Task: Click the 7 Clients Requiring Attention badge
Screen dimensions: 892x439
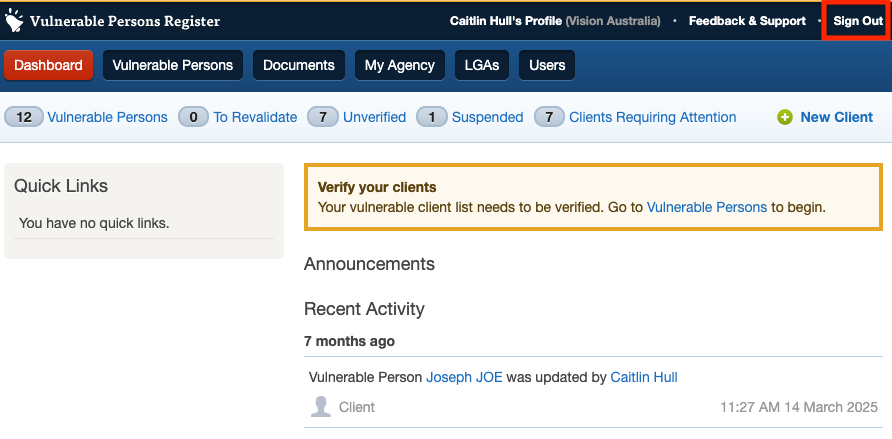Action: tap(549, 117)
